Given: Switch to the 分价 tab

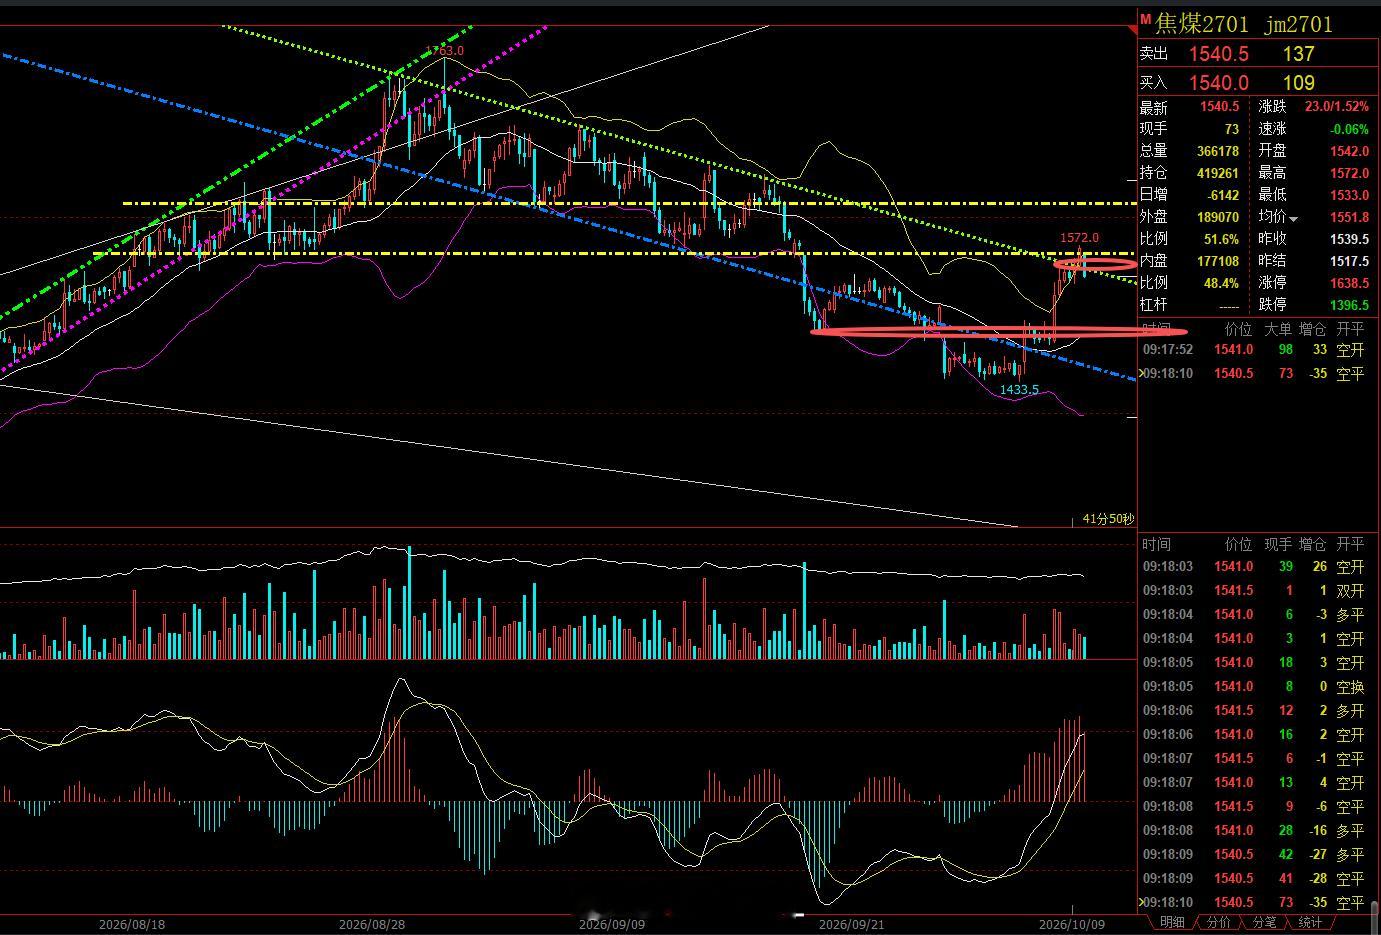Looking at the screenshot, I should tap(1219, 922).
